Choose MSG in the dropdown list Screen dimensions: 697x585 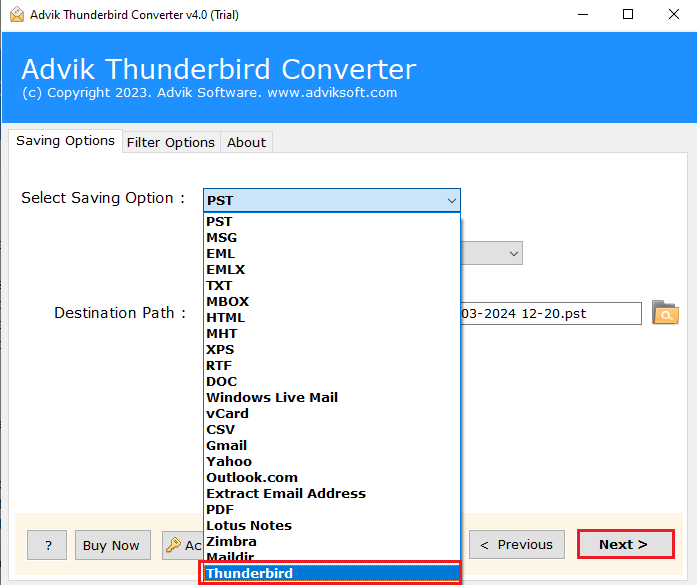coord(332,237)
